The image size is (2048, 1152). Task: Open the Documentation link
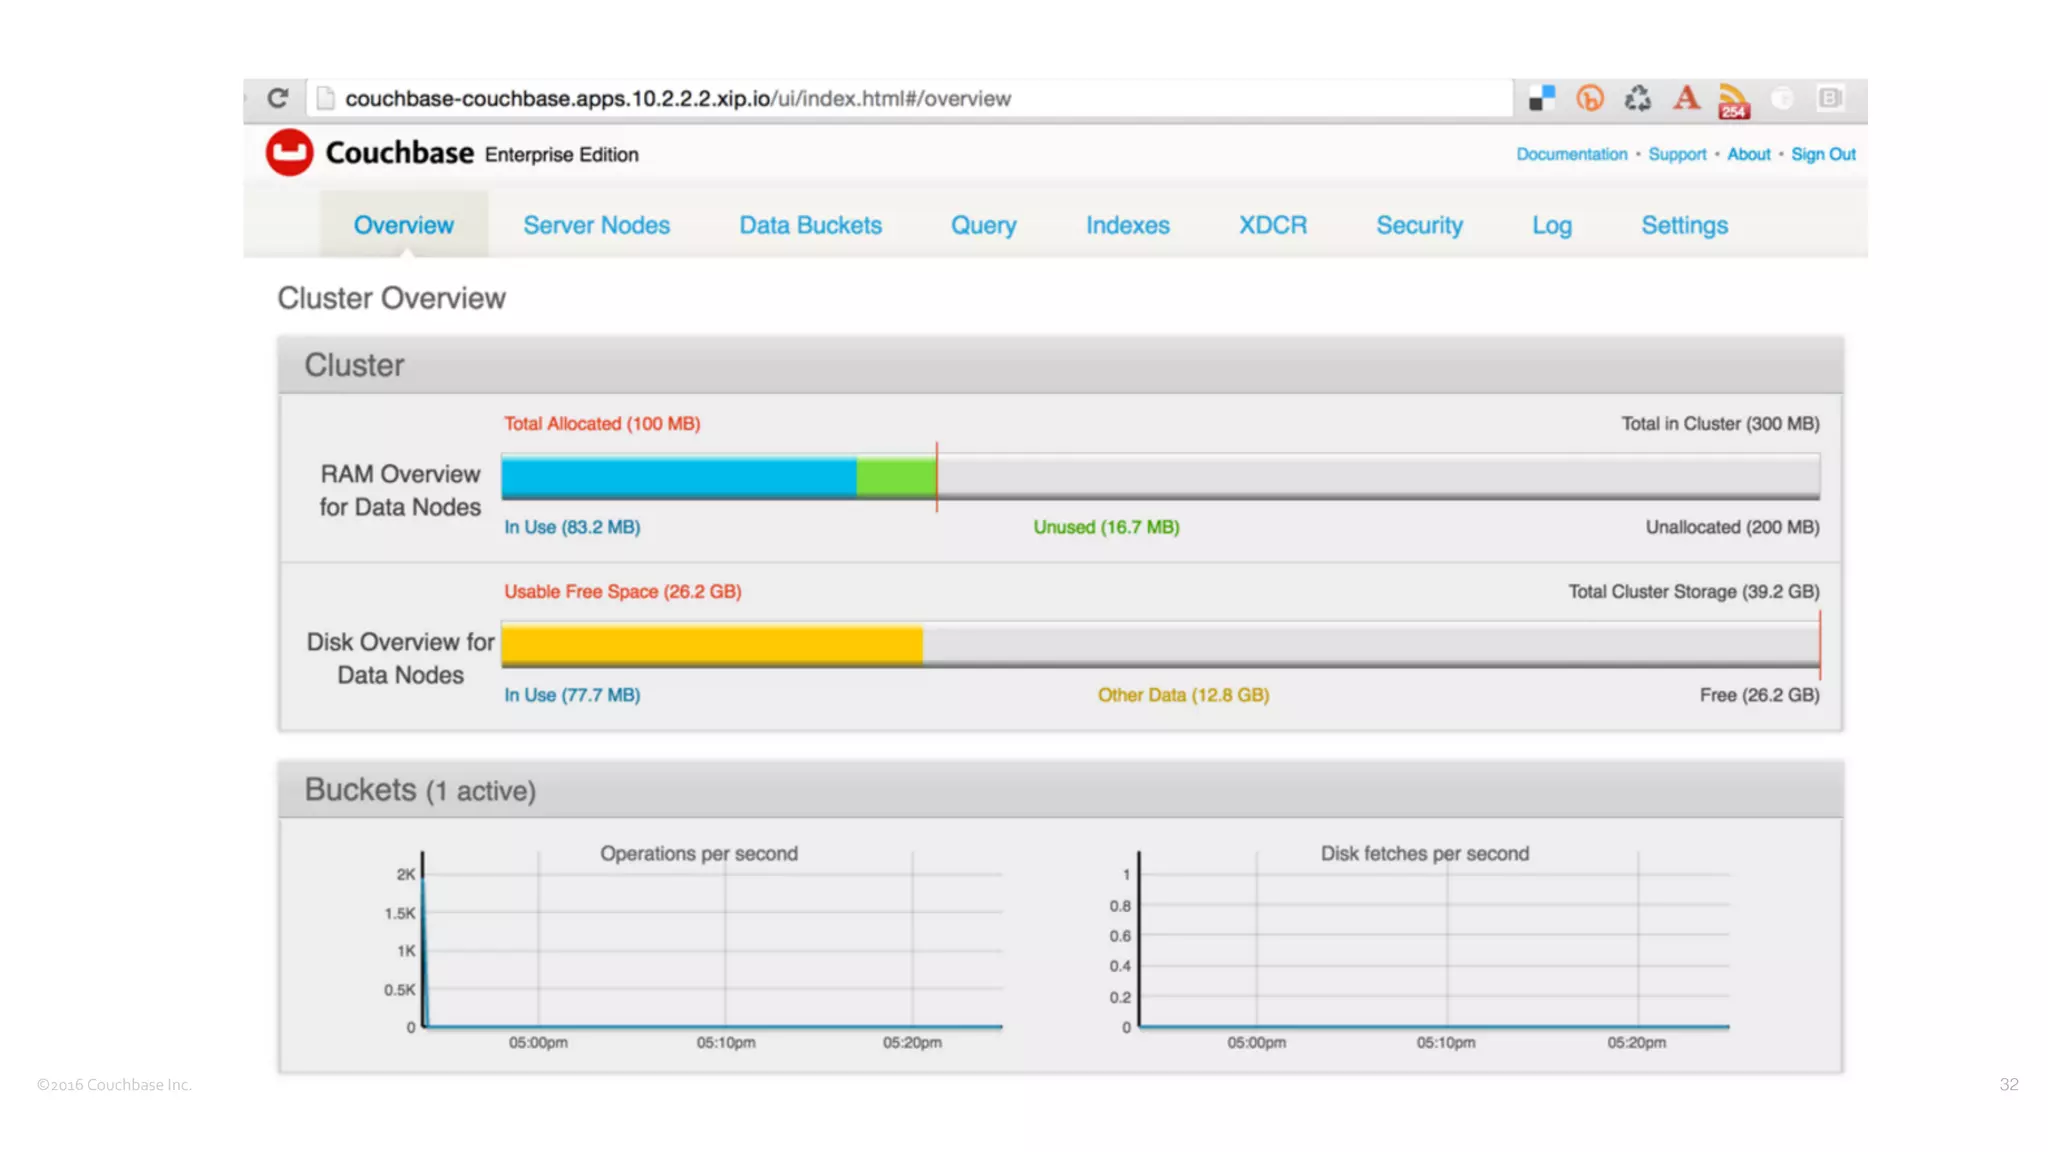click(x=1571, y=154)
